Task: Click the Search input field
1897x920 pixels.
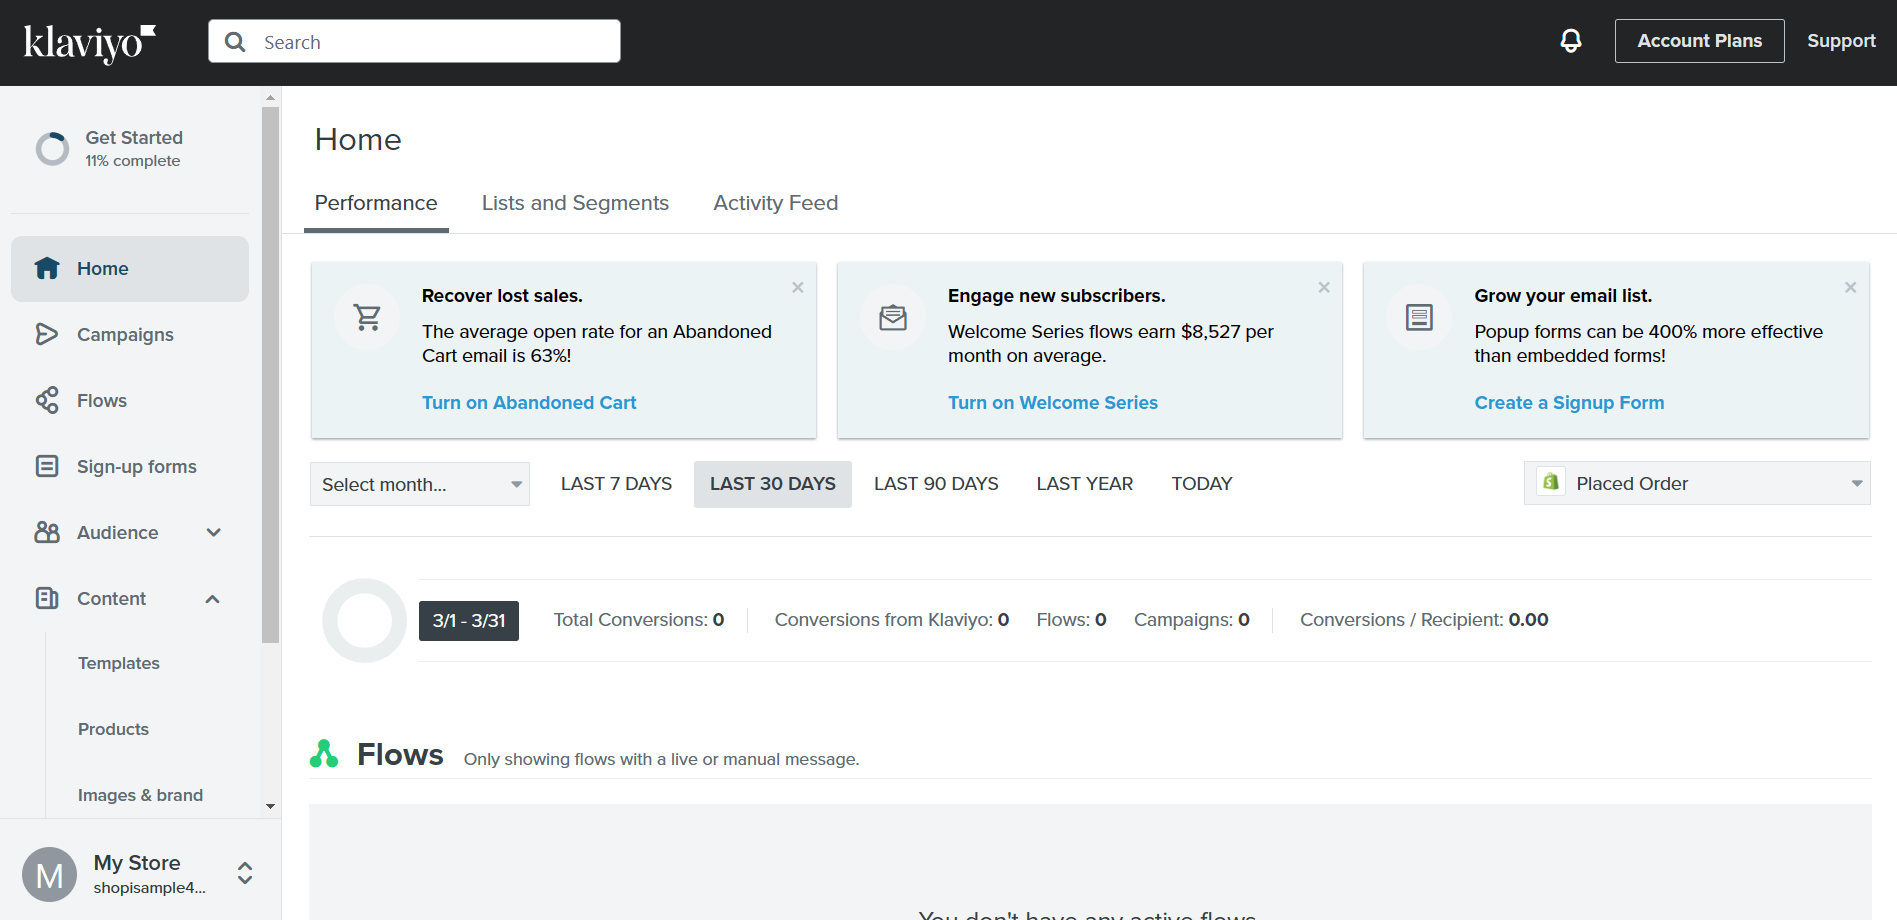Action: click(414, 41)
